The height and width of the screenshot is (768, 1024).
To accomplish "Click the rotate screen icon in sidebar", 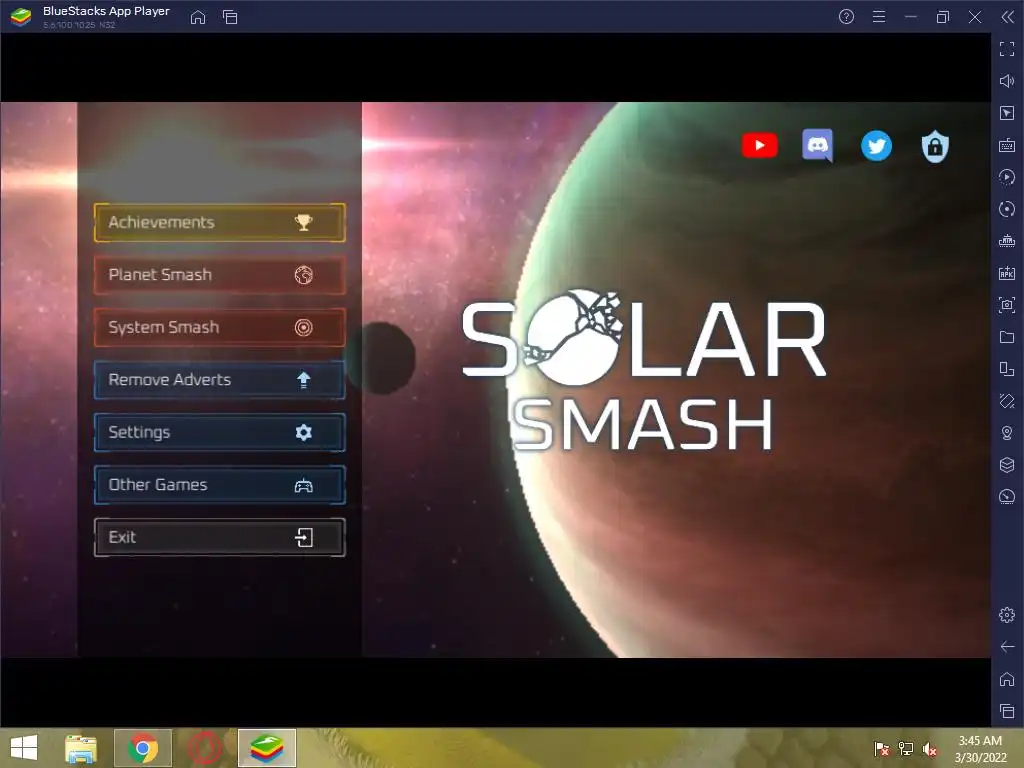I will coord(1007,369).
